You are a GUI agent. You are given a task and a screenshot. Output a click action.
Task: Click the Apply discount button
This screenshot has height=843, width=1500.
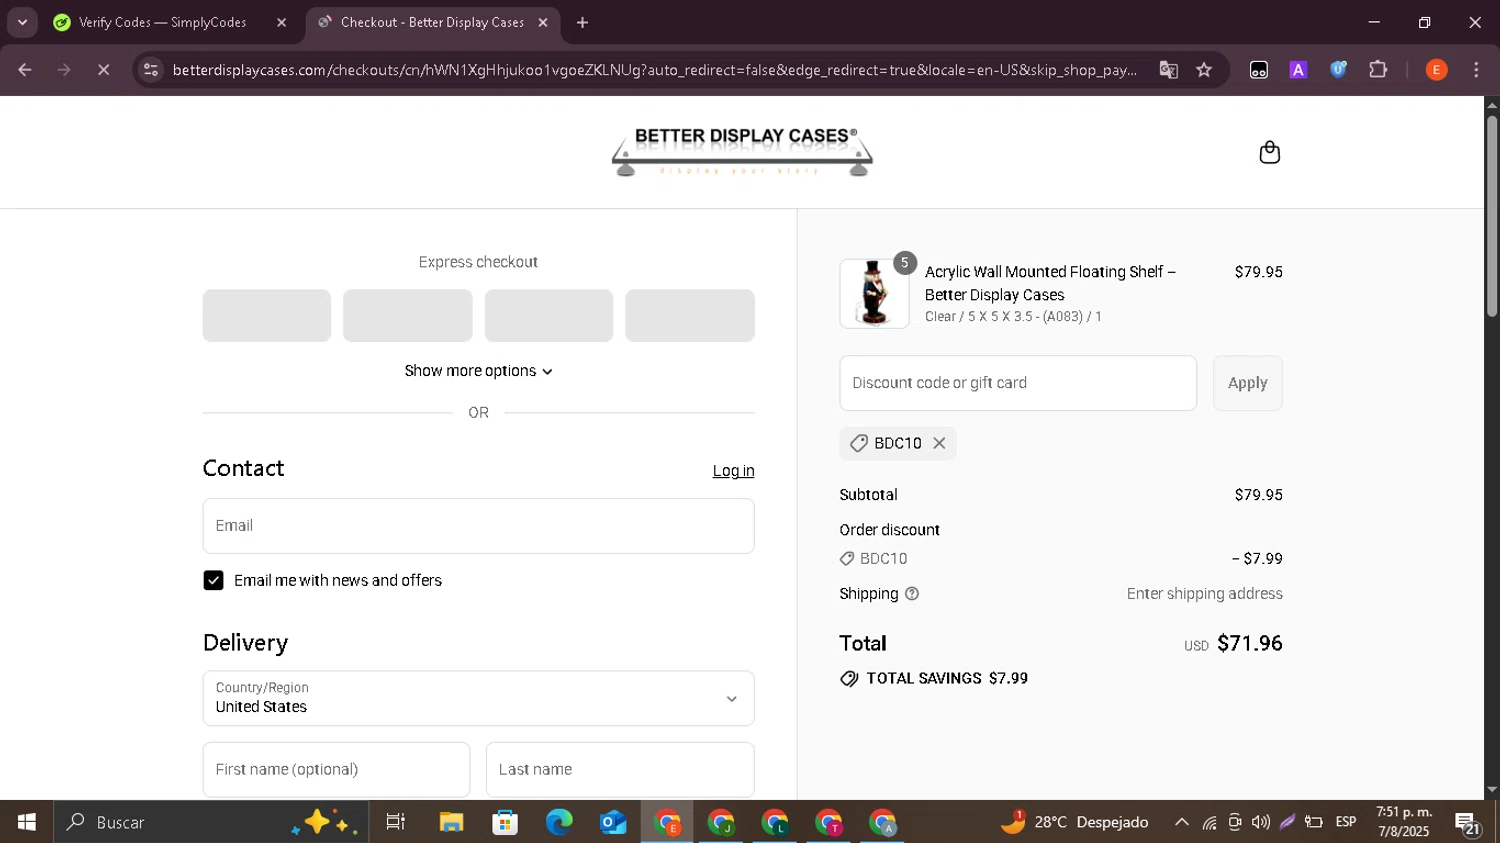1247,383
